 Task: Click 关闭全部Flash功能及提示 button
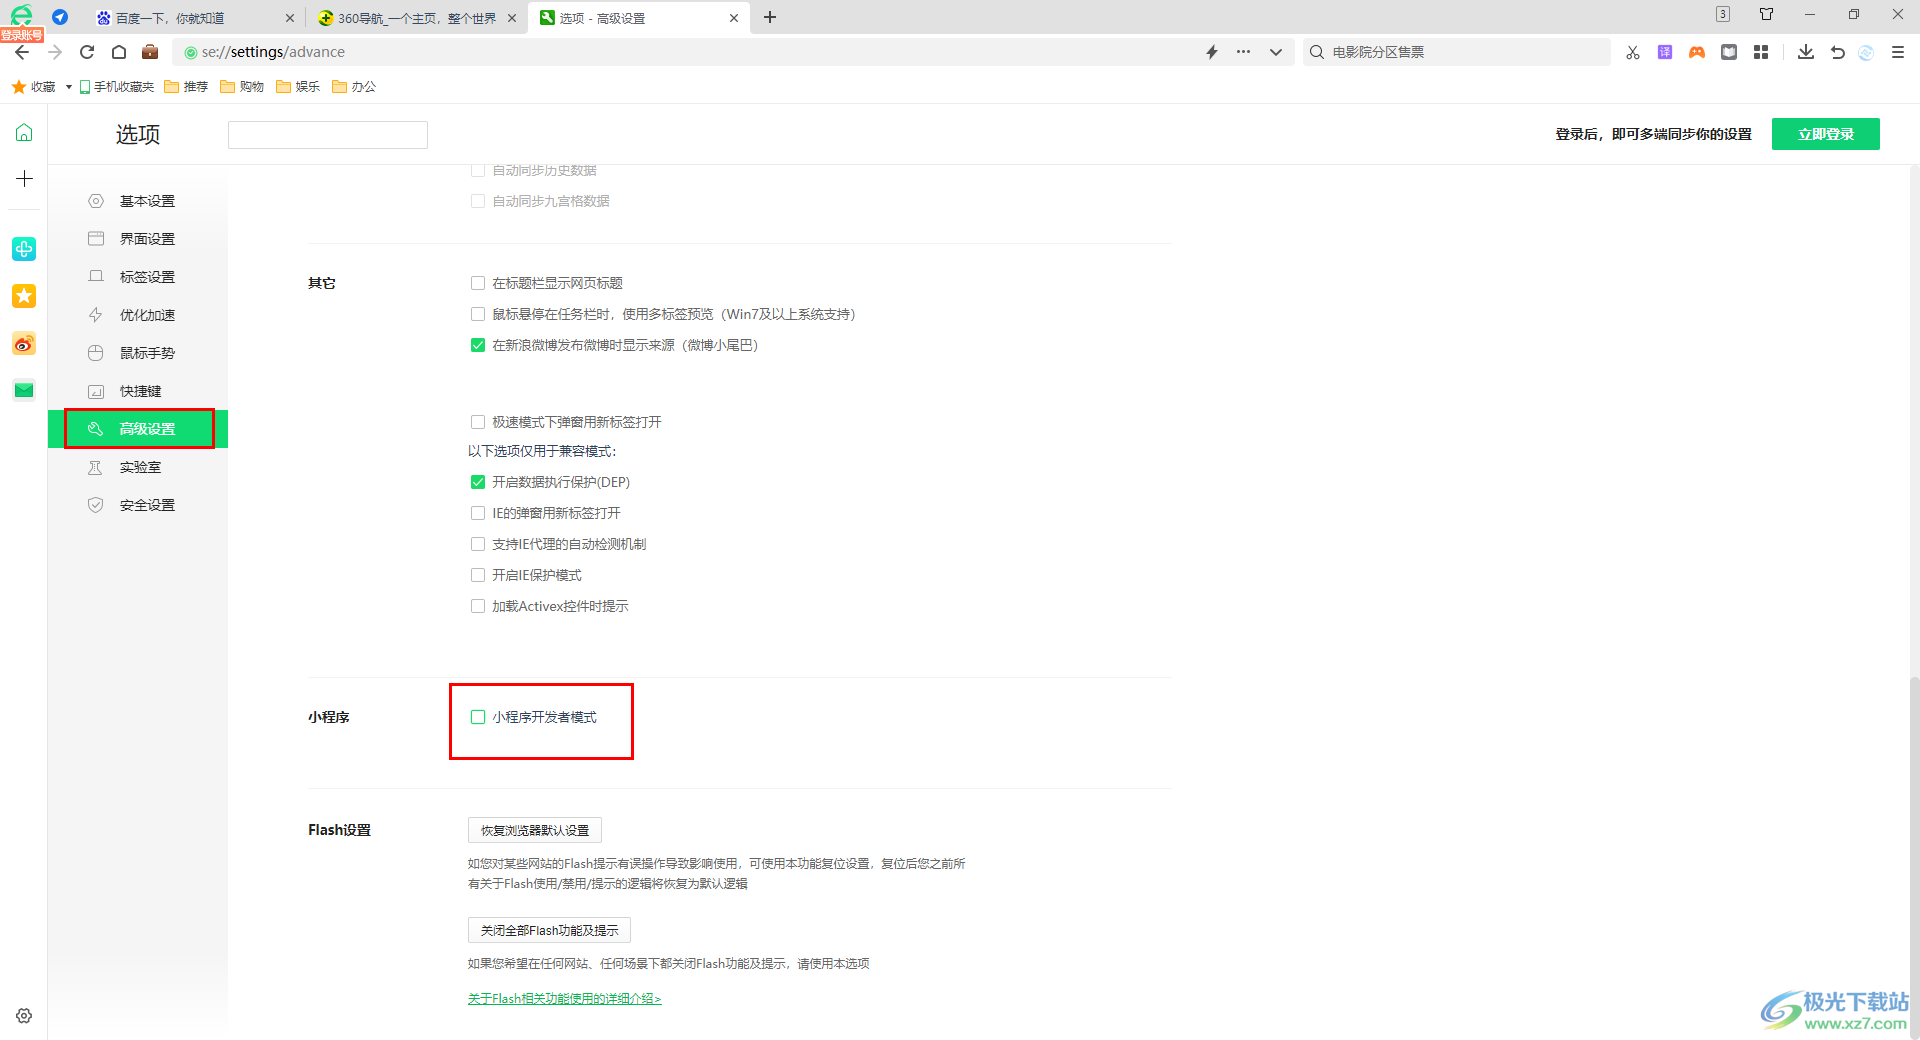coord(549,930)
